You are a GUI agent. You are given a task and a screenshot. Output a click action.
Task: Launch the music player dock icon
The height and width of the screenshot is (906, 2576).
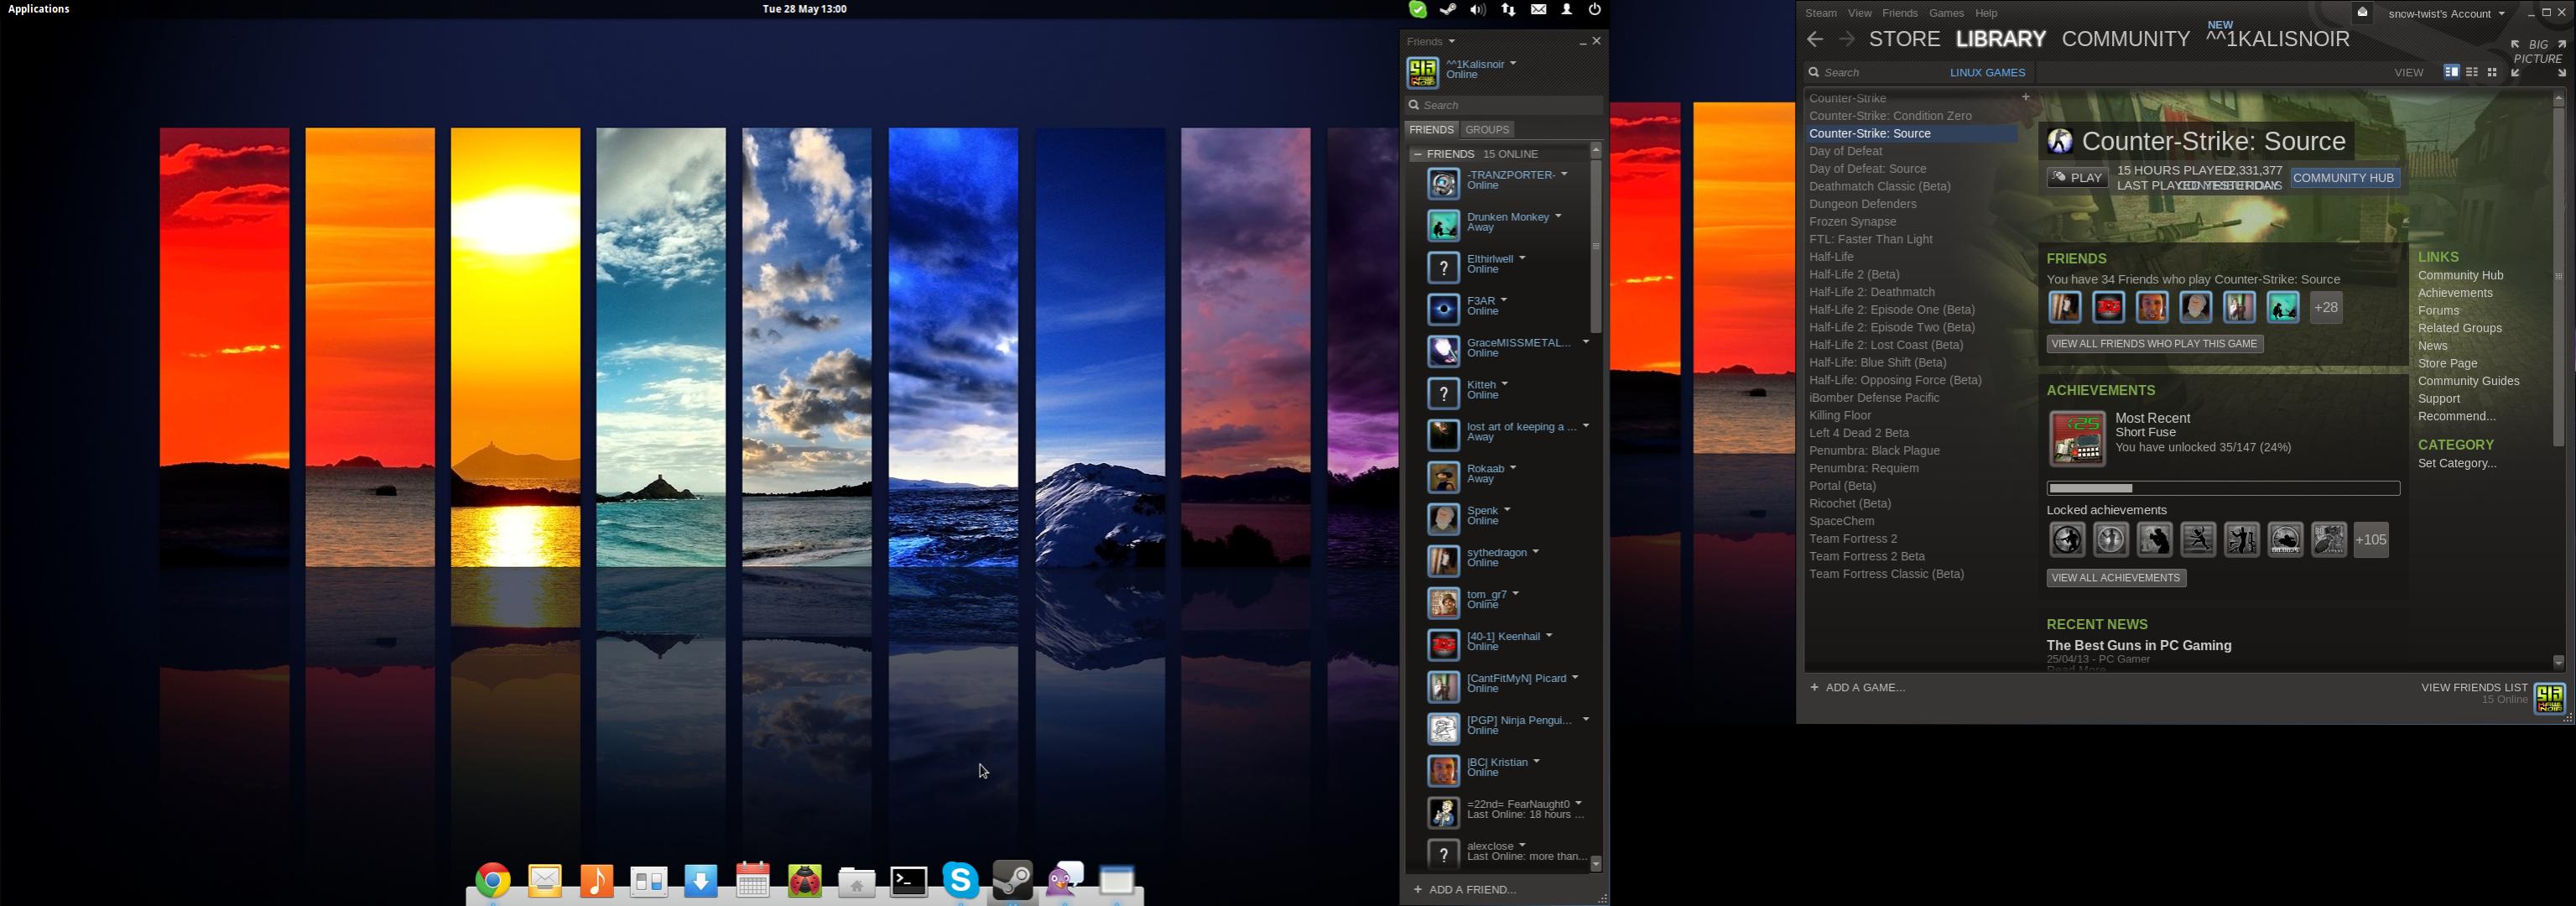(x=596, y=880)
